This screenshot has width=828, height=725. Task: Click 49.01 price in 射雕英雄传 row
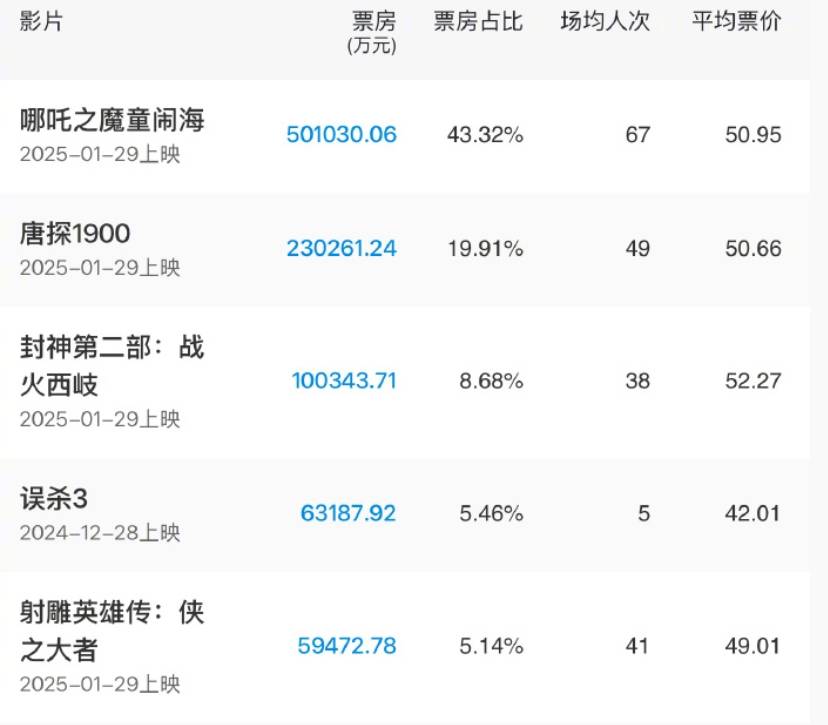coord(753,646)
